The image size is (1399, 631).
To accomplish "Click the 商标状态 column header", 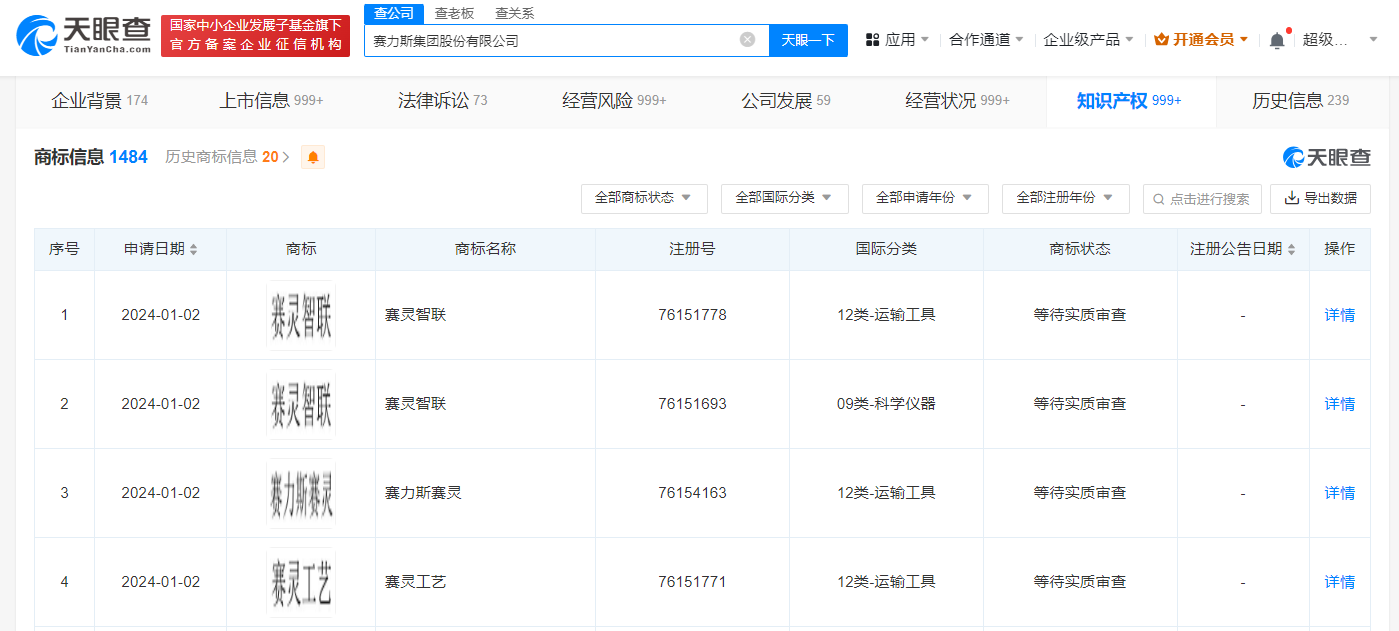I will click(1080, 249).
